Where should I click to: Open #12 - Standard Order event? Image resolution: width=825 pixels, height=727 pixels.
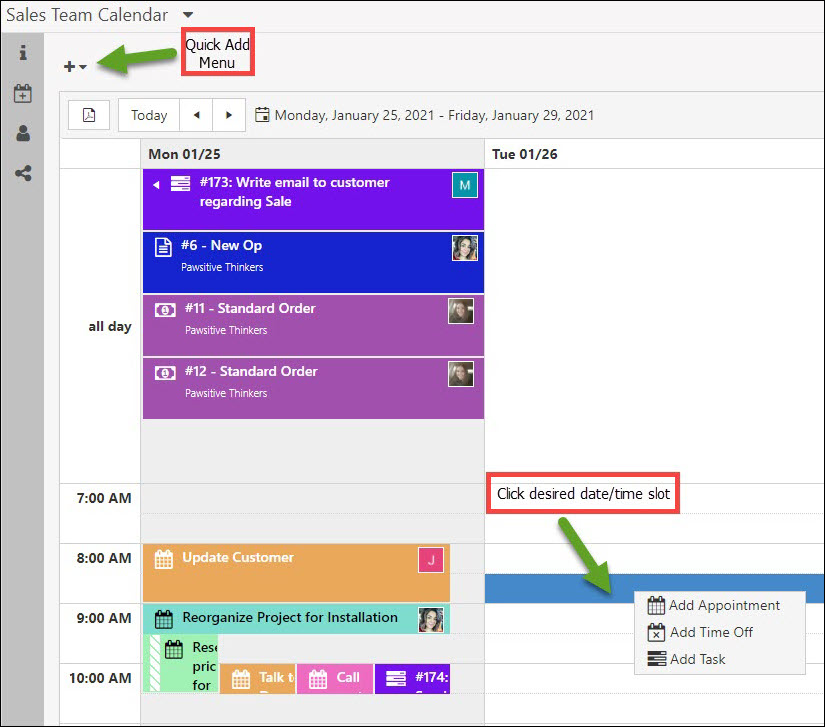313,388
